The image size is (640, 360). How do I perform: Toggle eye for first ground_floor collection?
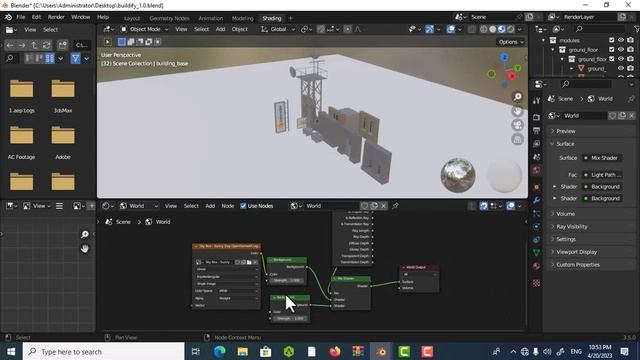(621, 49)
